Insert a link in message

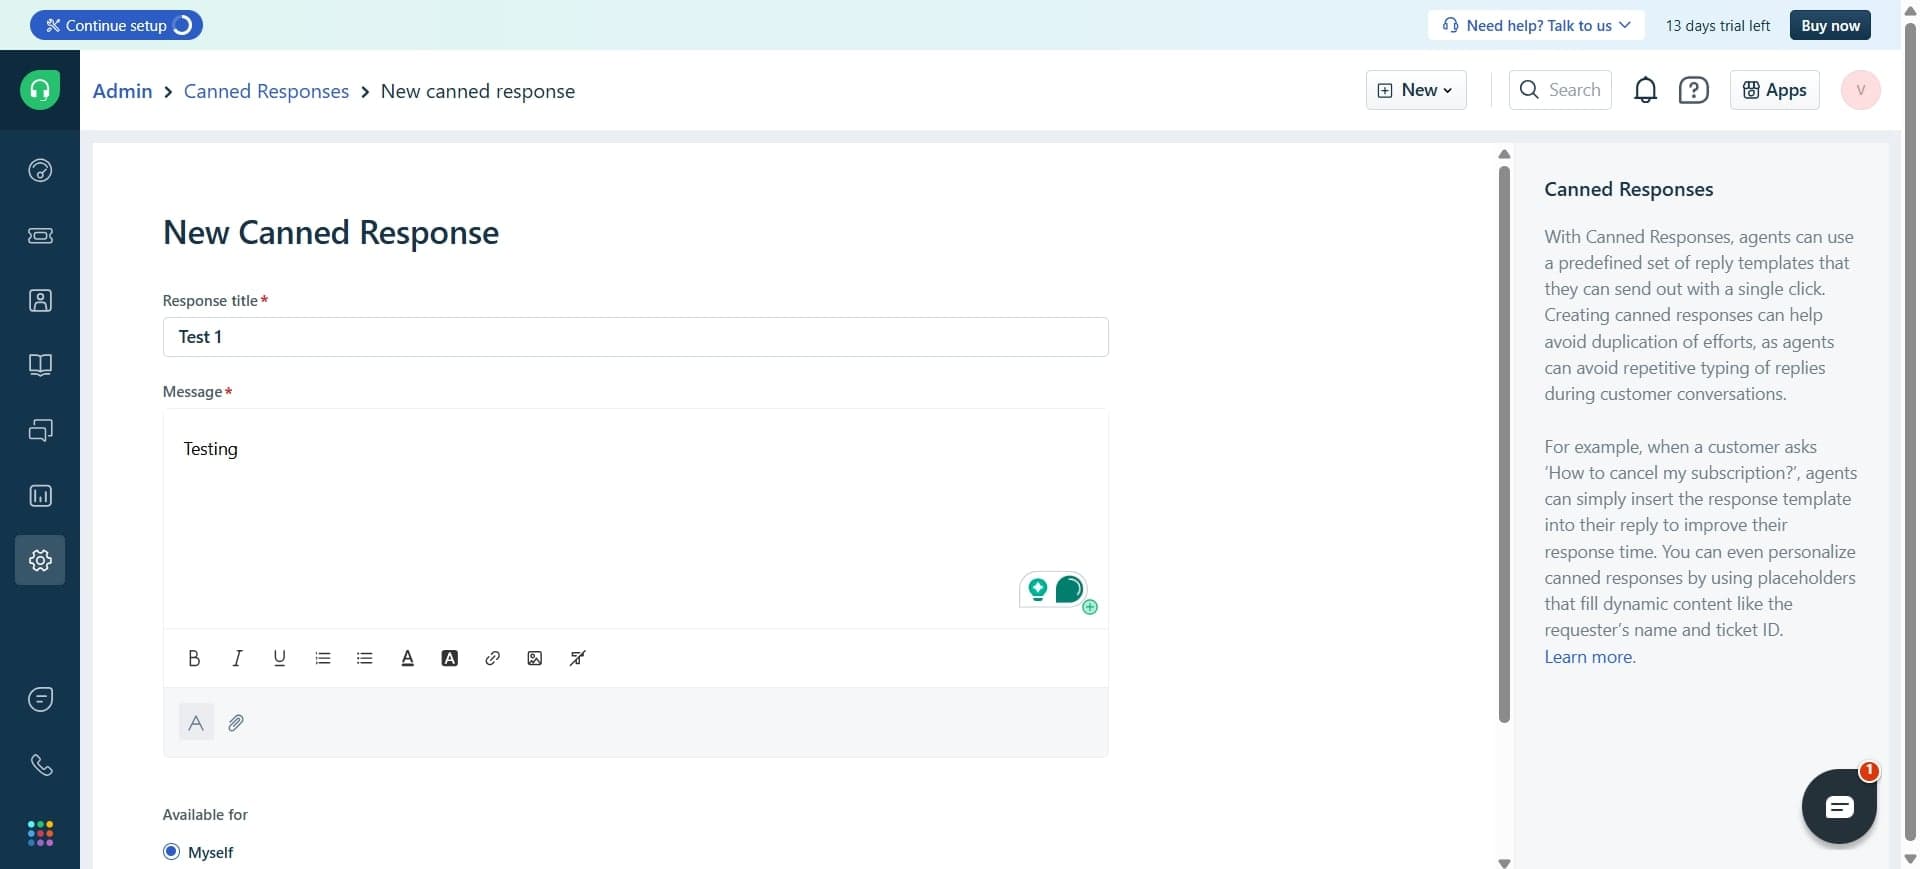pyautogui.click(x=492, y=658)
